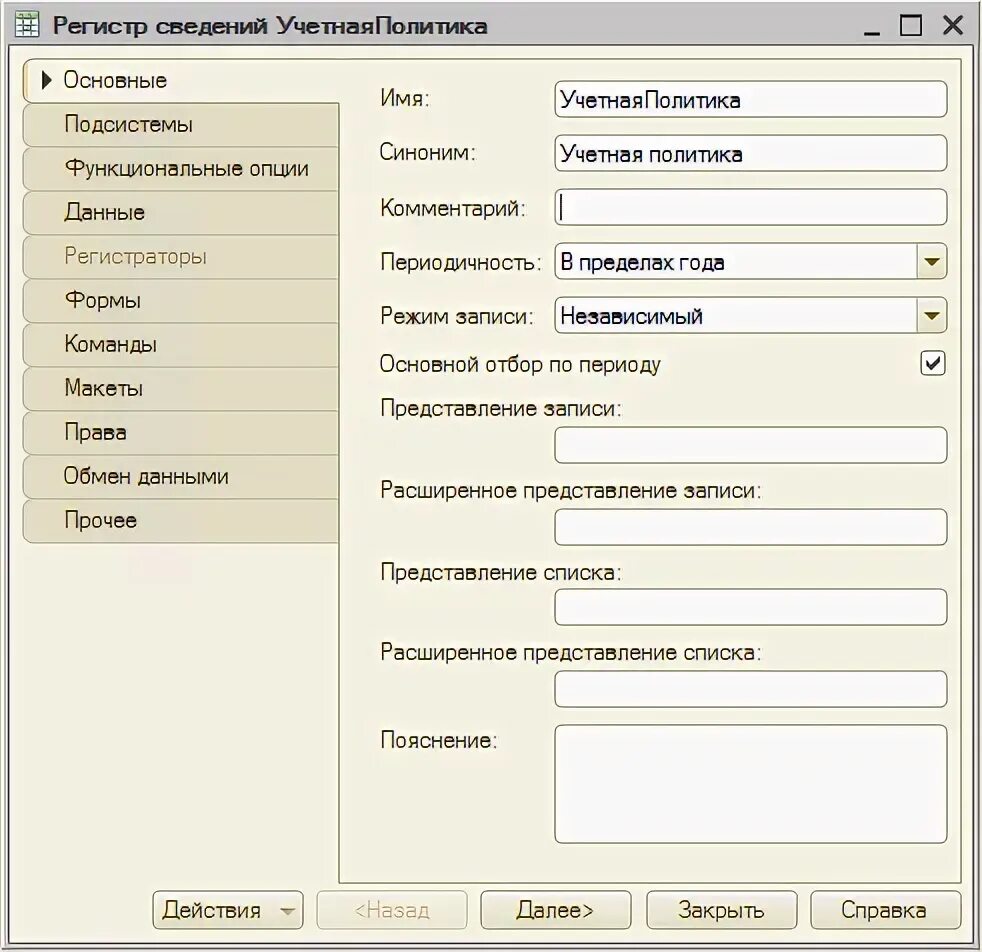Click the Пояснение multiline text area
This screenshot has width=982, height=952.
tap(750, 784)
